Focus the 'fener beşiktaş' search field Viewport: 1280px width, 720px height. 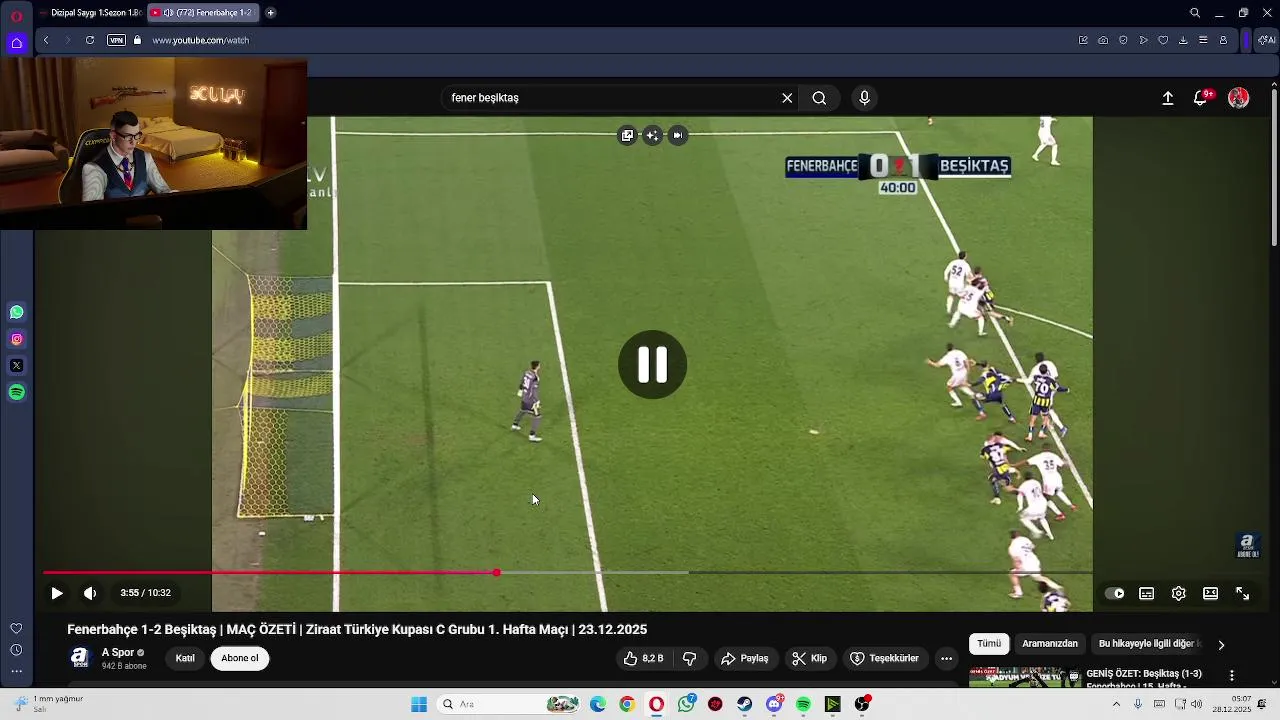tap(610, 98)
